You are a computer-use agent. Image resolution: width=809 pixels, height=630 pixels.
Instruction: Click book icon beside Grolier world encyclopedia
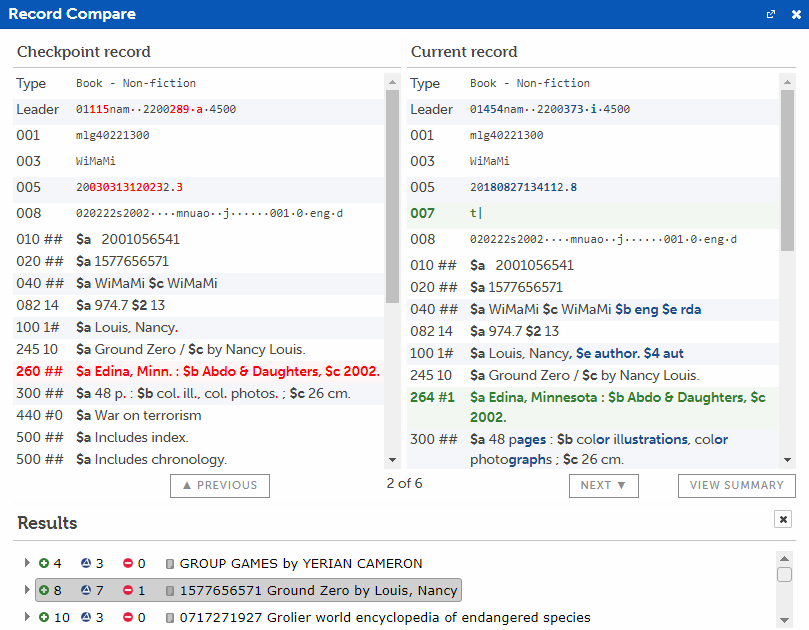pyautogui.click(x=170, y=618)
